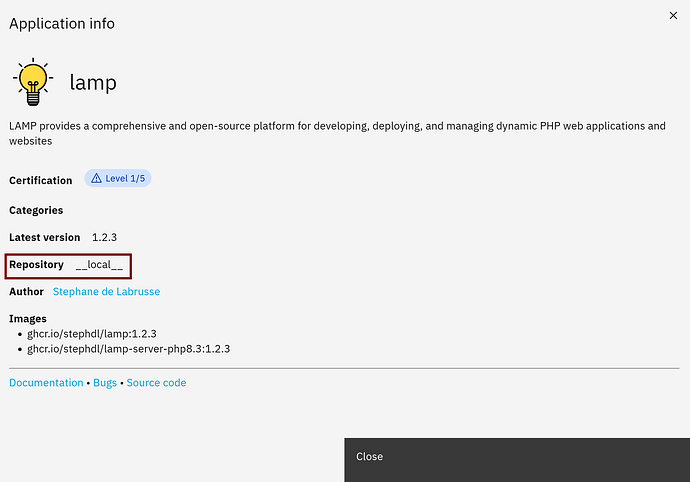Click the 1.2.3 latest version number
This screenshot has height=482, width=690.
105,238
